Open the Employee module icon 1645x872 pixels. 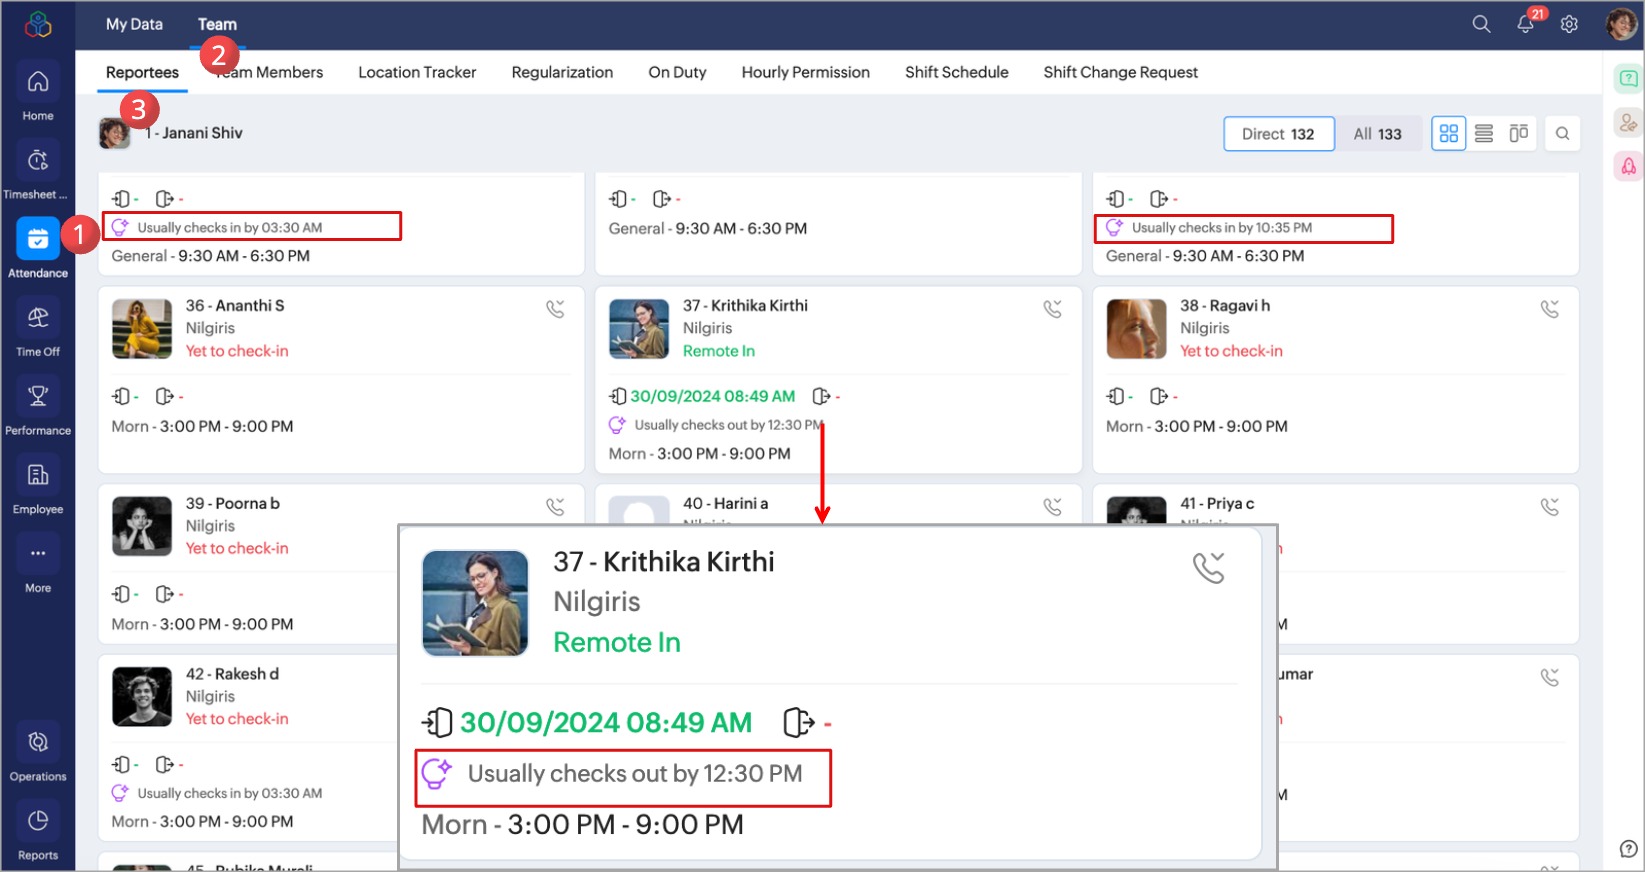[38, 475]
